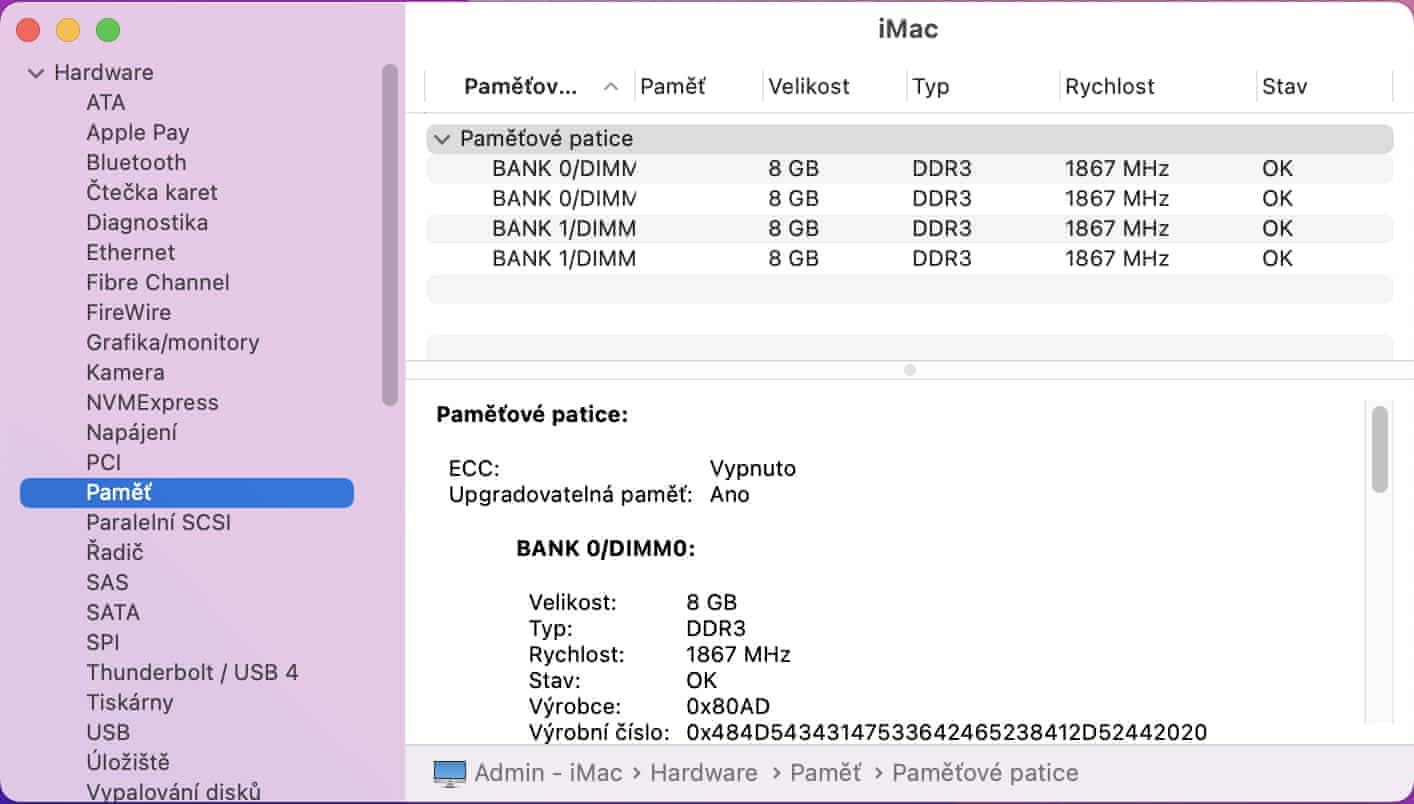The width and height of the screenshot is (1414, 804).
Task: Sort table by Velikost column
Action: pyautogui.click(x=808, y=87)
